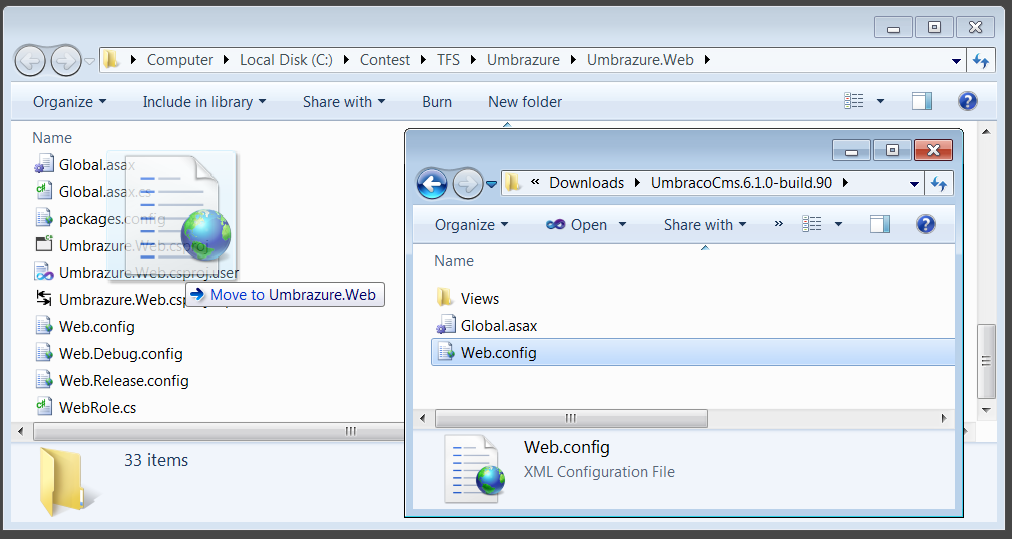The height and width of the screenshot is (539, 1012).
Task: Open Share with menu in Umbrazure.Web window
Action: point(344,102)
